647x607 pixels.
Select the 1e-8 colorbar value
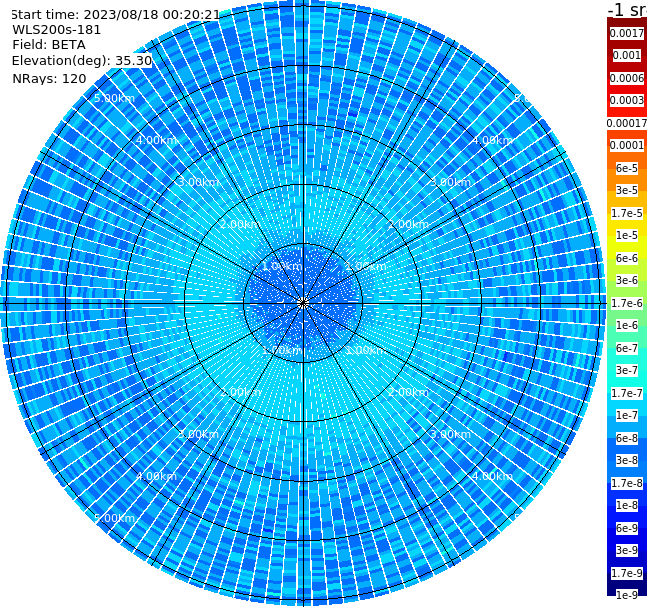click(x=627, y=505)
